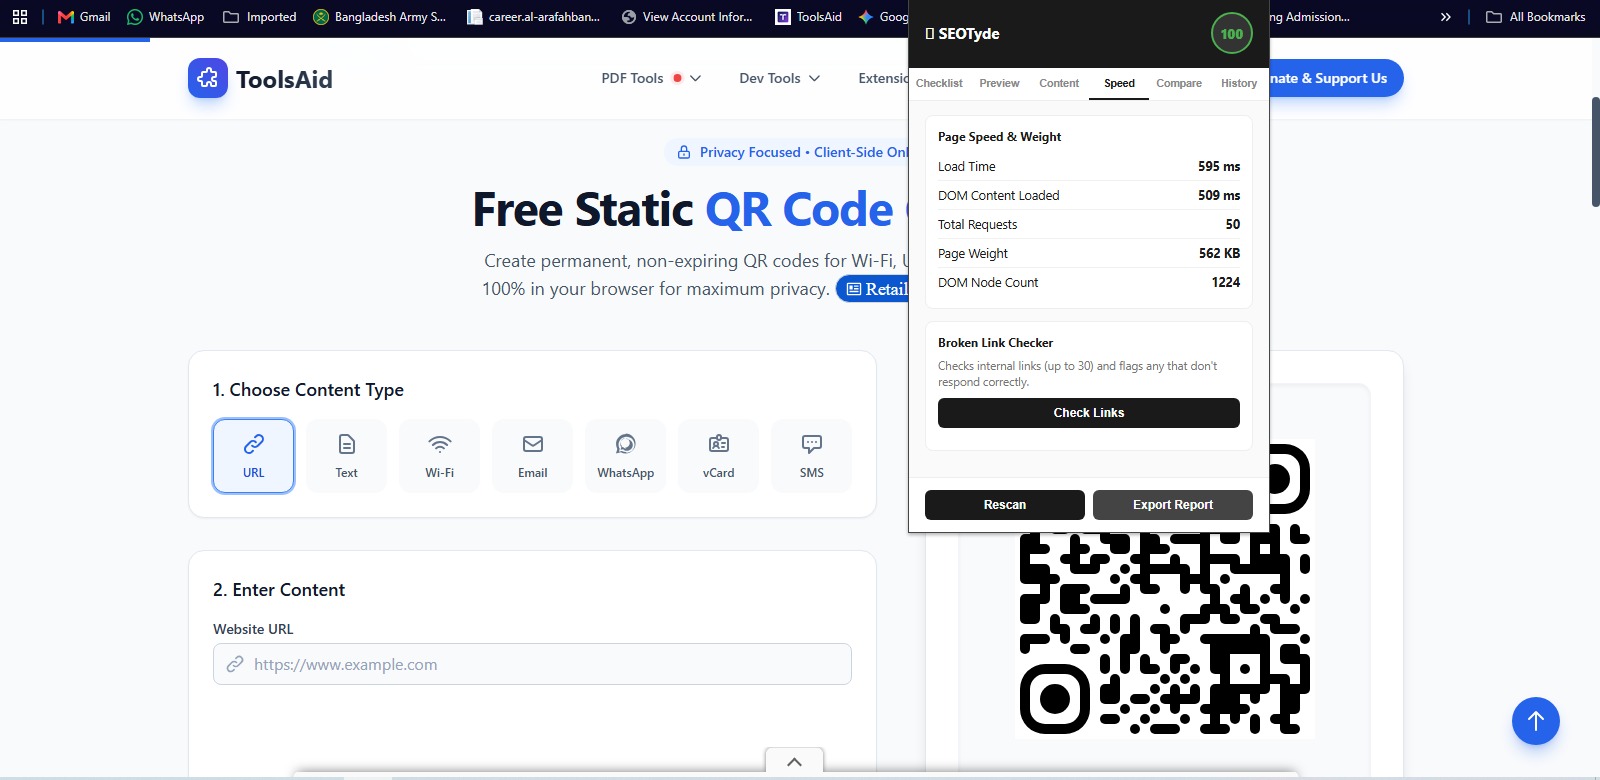The width and height of the screenshot is (1600, 780).
Task: Expand the bottom panel chevron handle
Action: [x=794, y=762]
